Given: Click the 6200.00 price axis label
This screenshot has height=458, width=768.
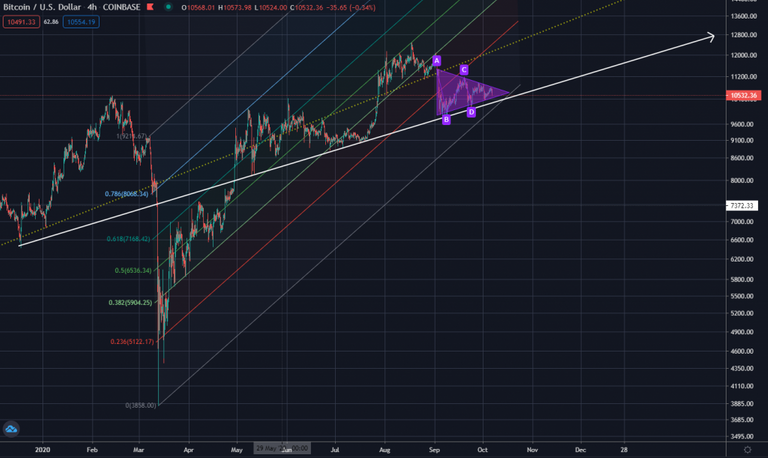Looking at the screenshot, I should pyautogui.click(x=744, y=259).
